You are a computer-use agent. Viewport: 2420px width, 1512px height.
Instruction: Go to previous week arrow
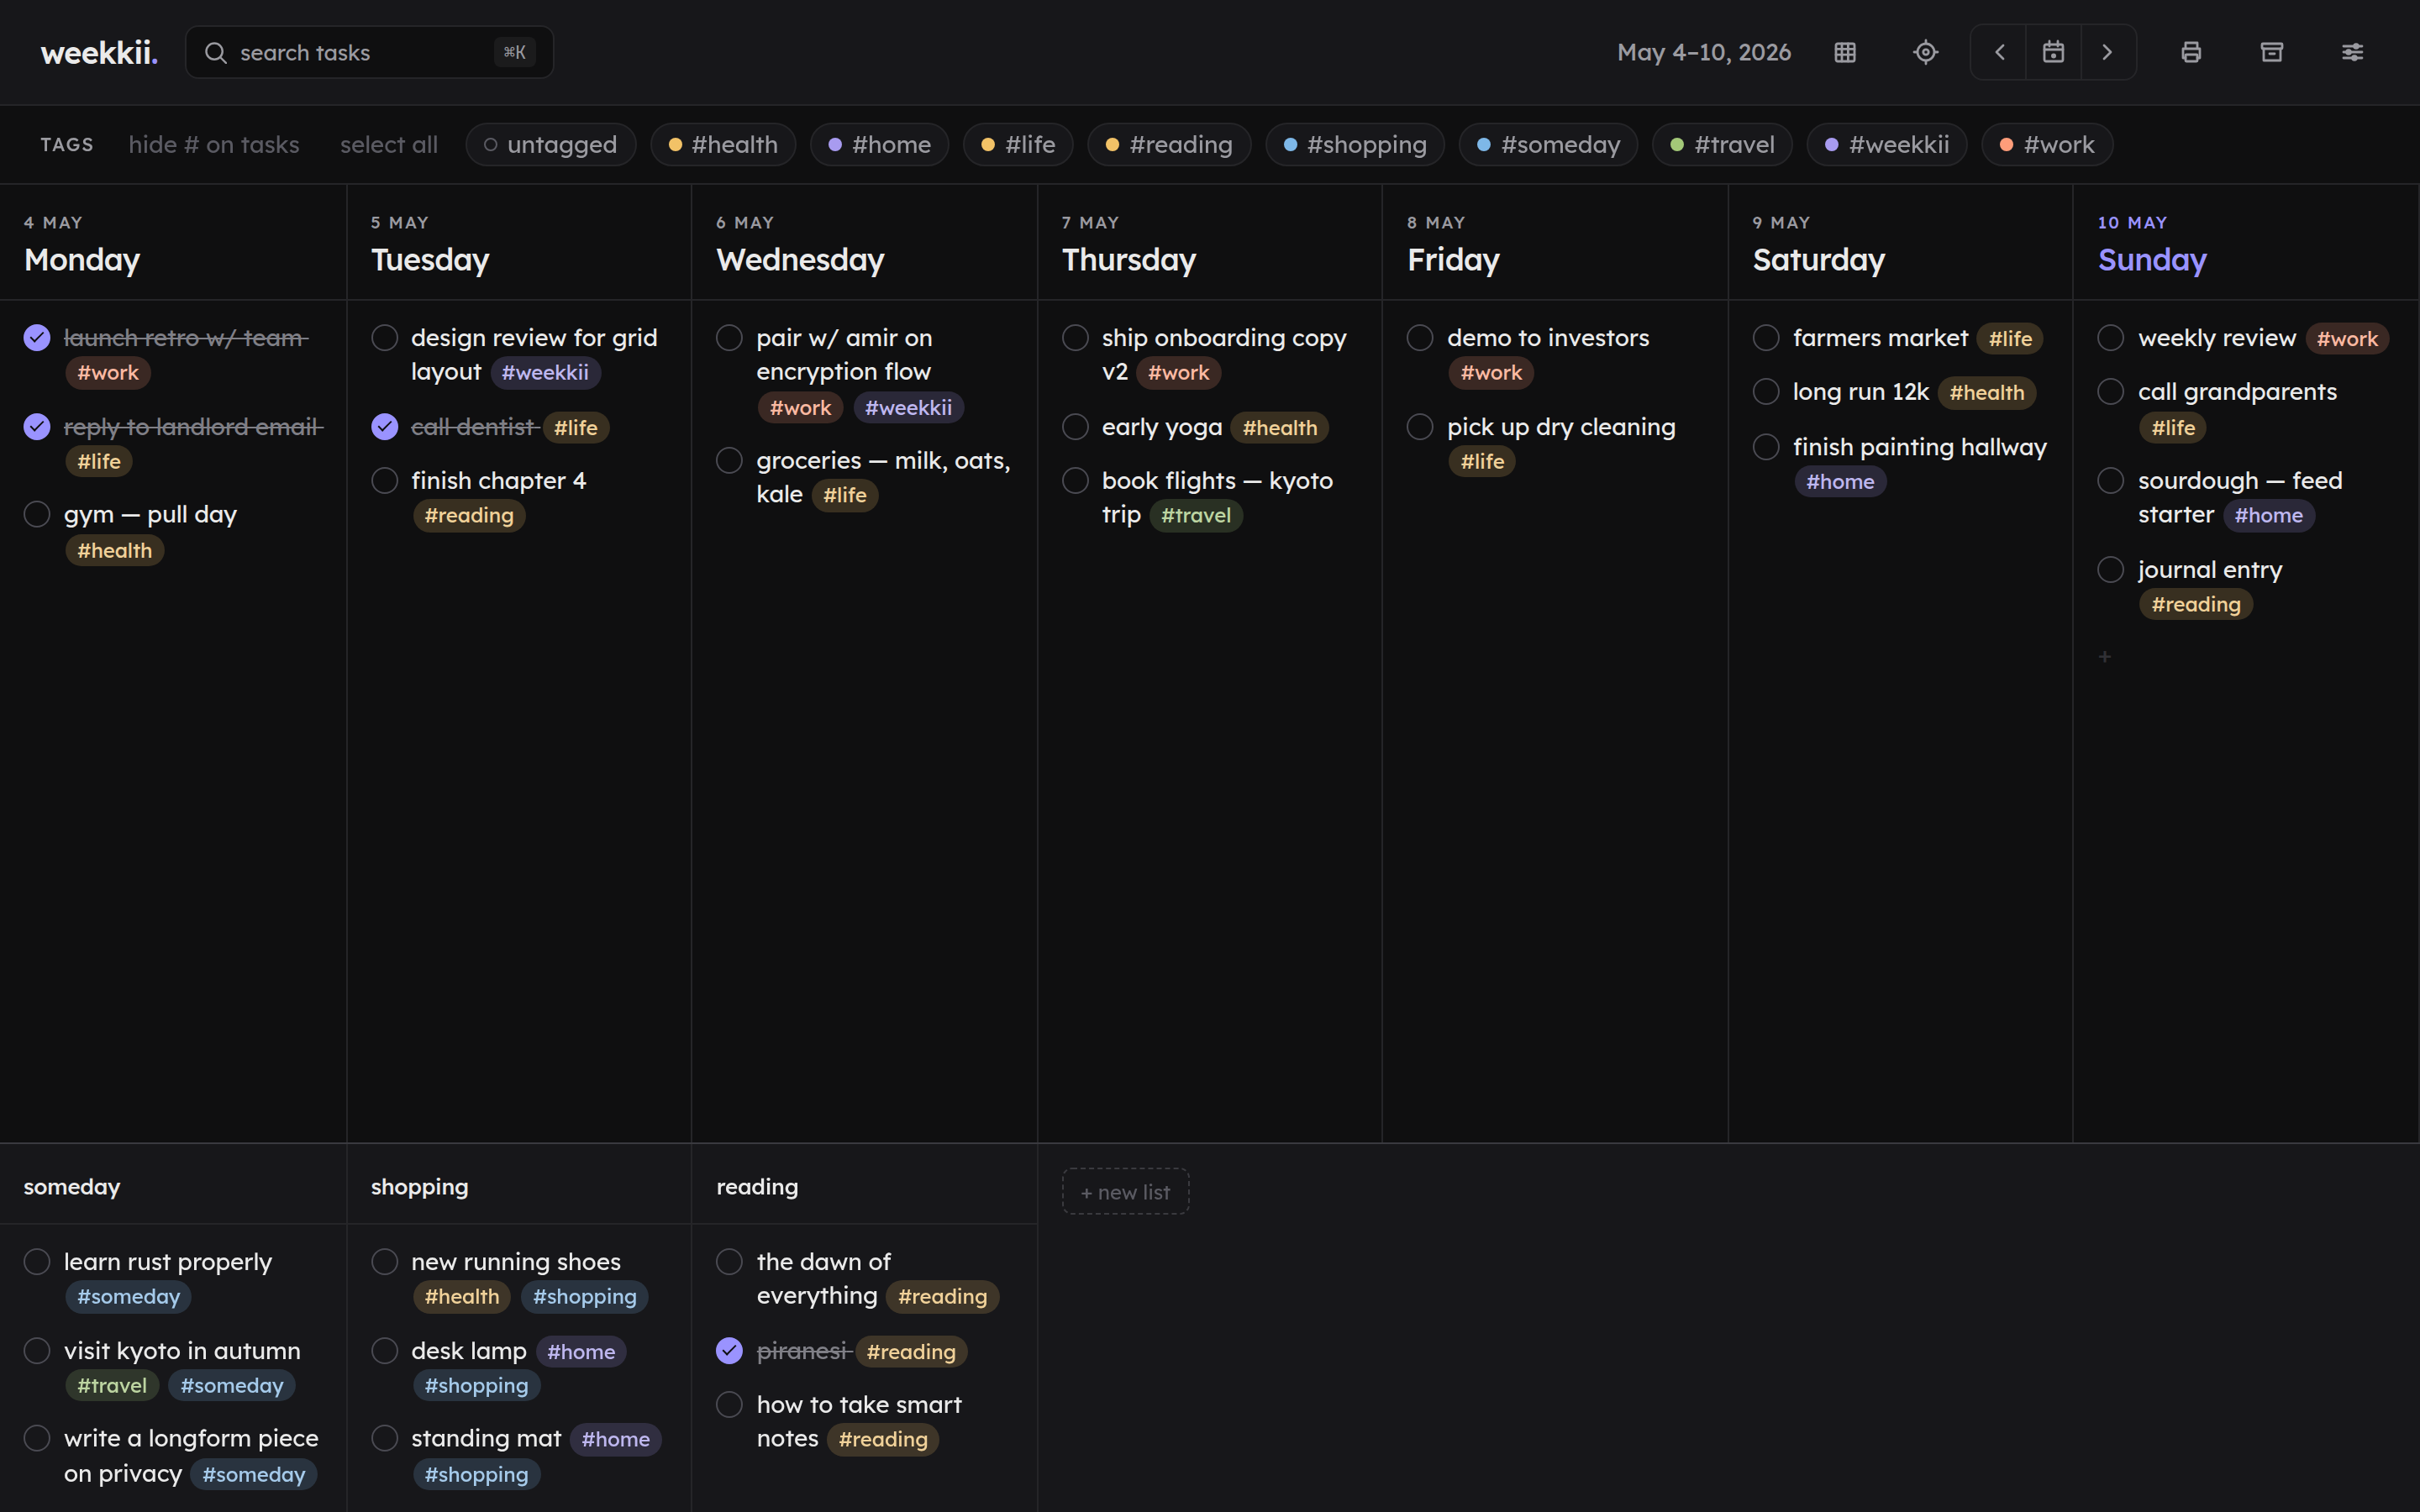(x=1999, y=52)
